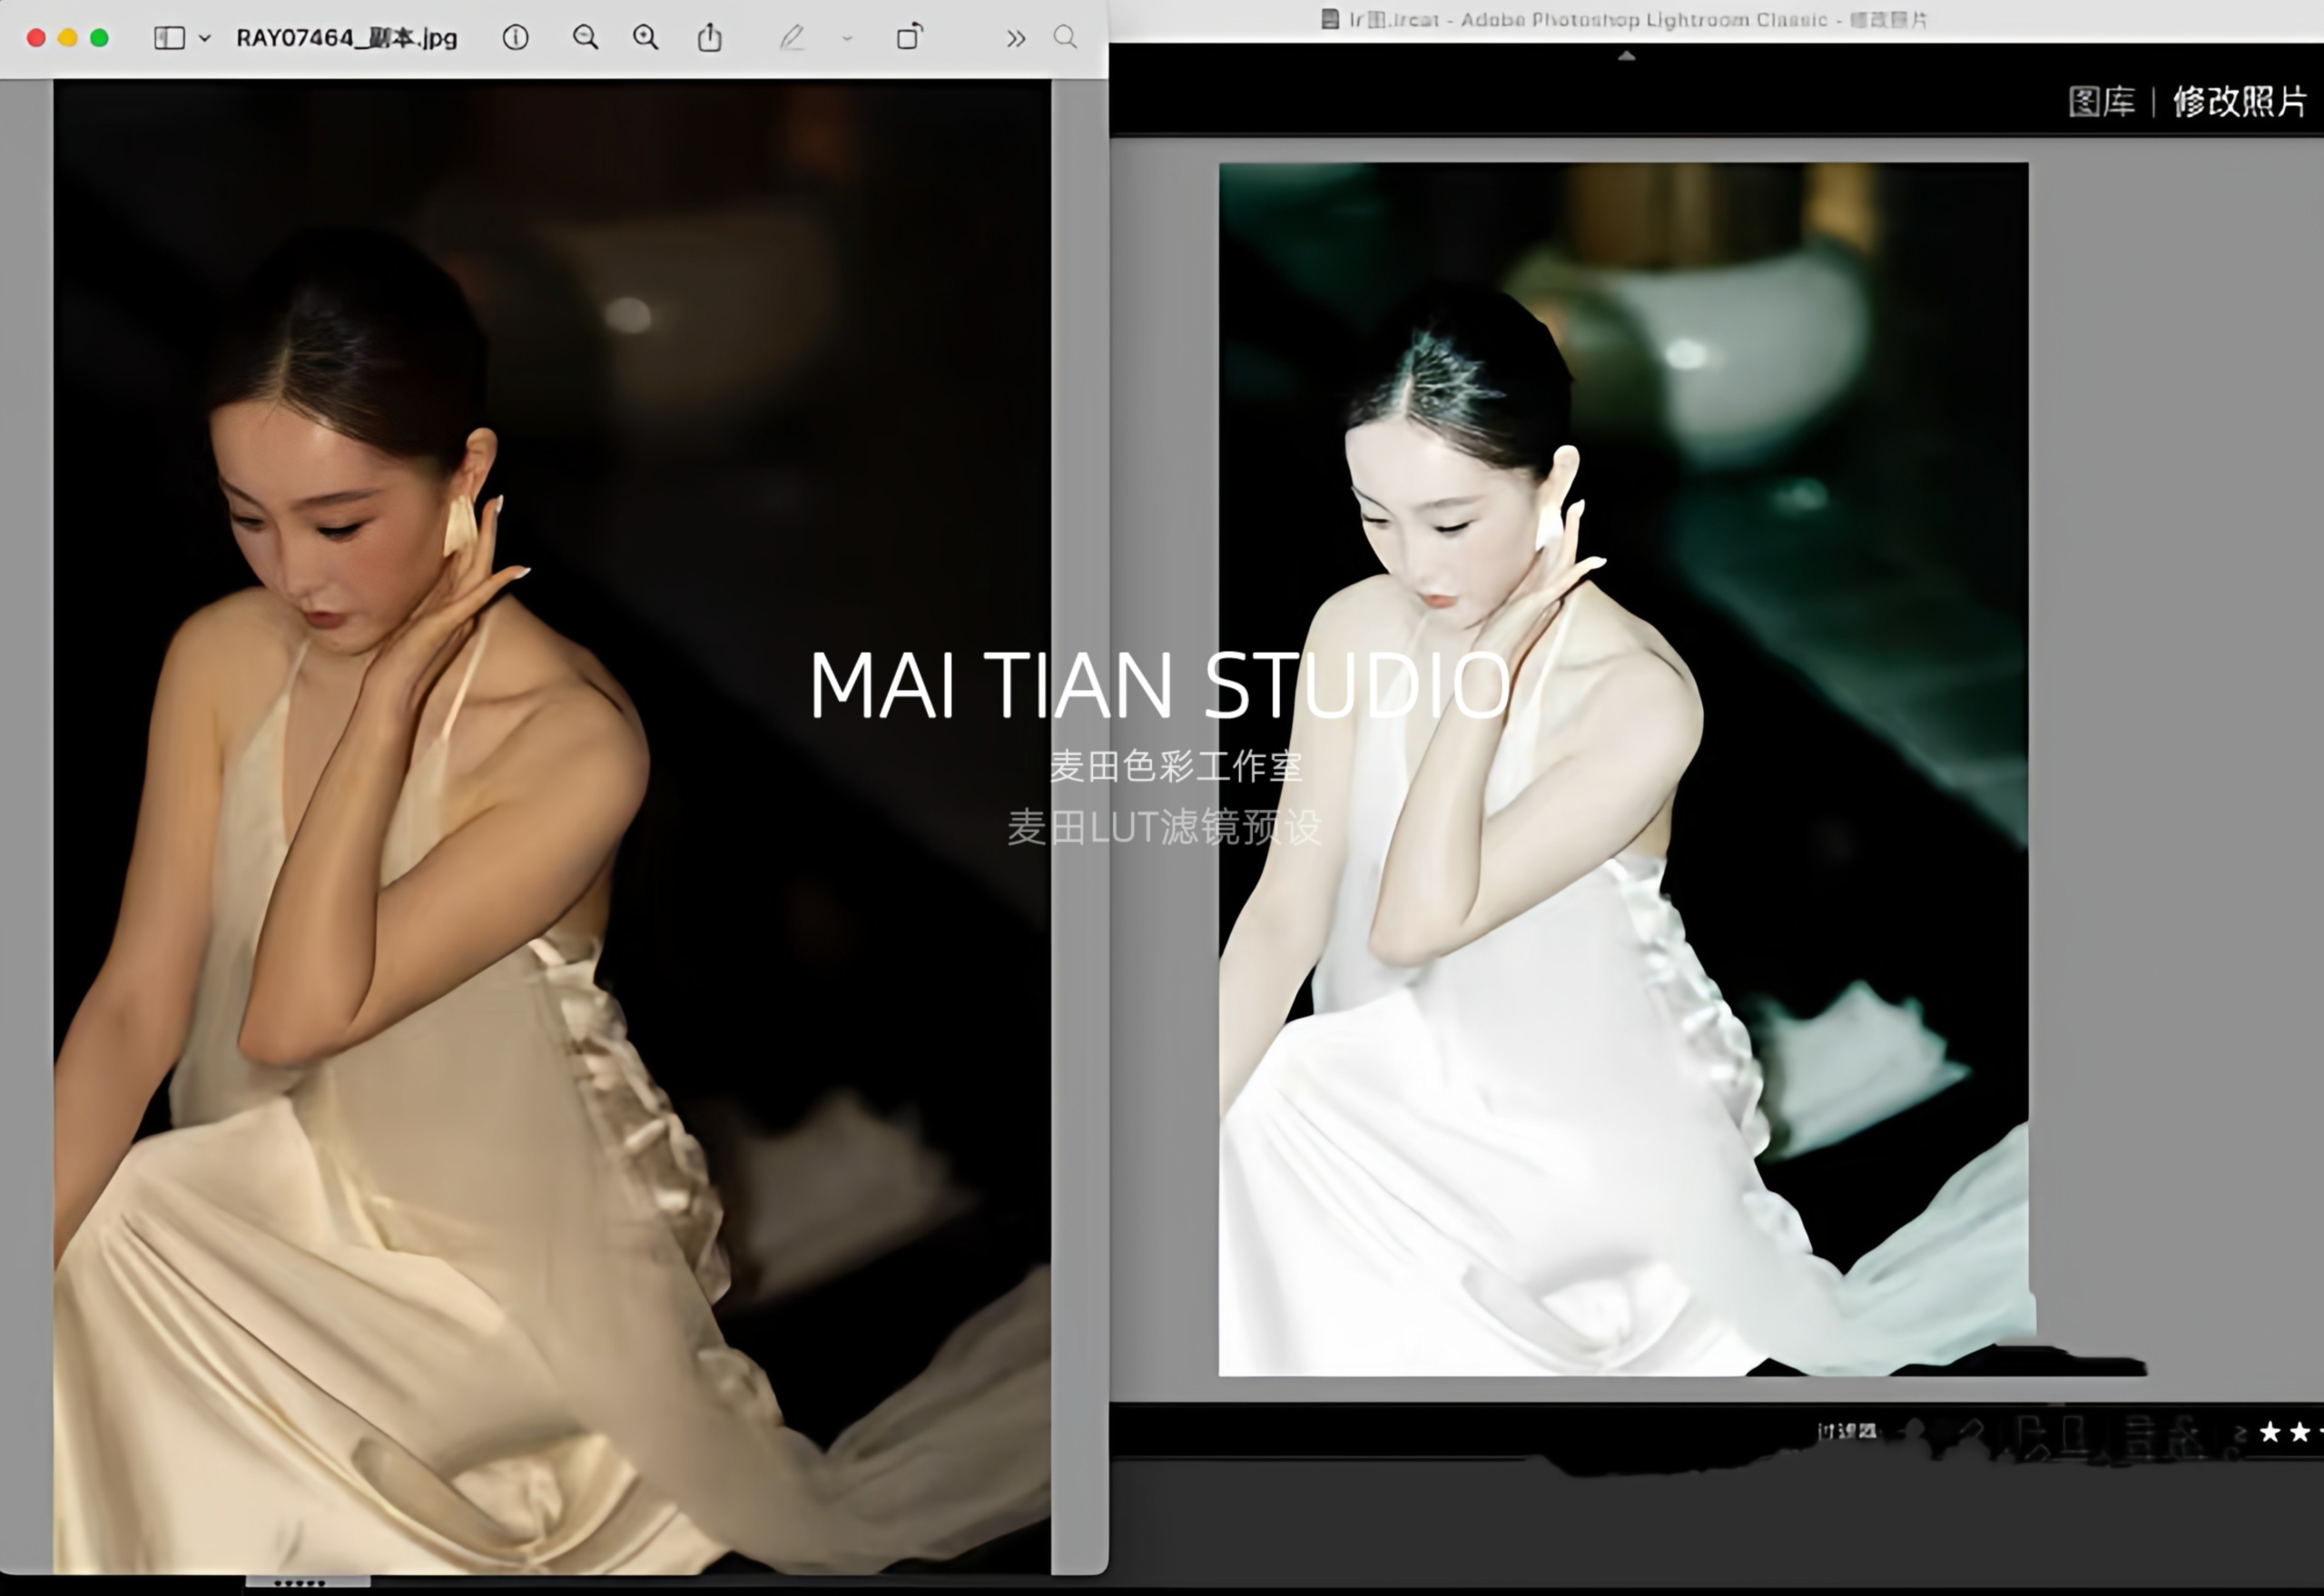Click the first filter rating star
This screenshot has height=1596, width=2324.
[x=2270, y=1432]
